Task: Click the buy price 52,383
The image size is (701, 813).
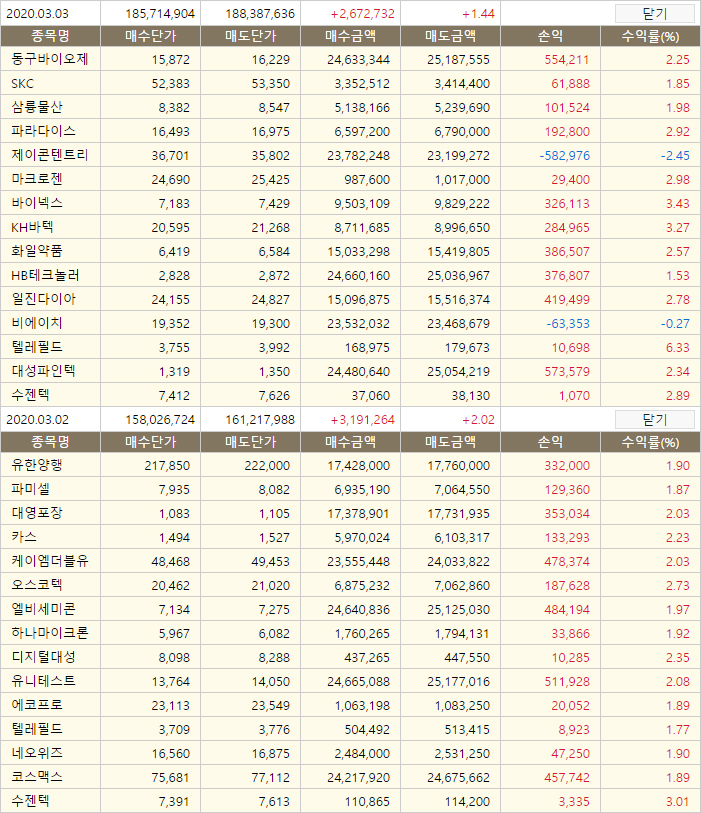Action: [171, 83]
